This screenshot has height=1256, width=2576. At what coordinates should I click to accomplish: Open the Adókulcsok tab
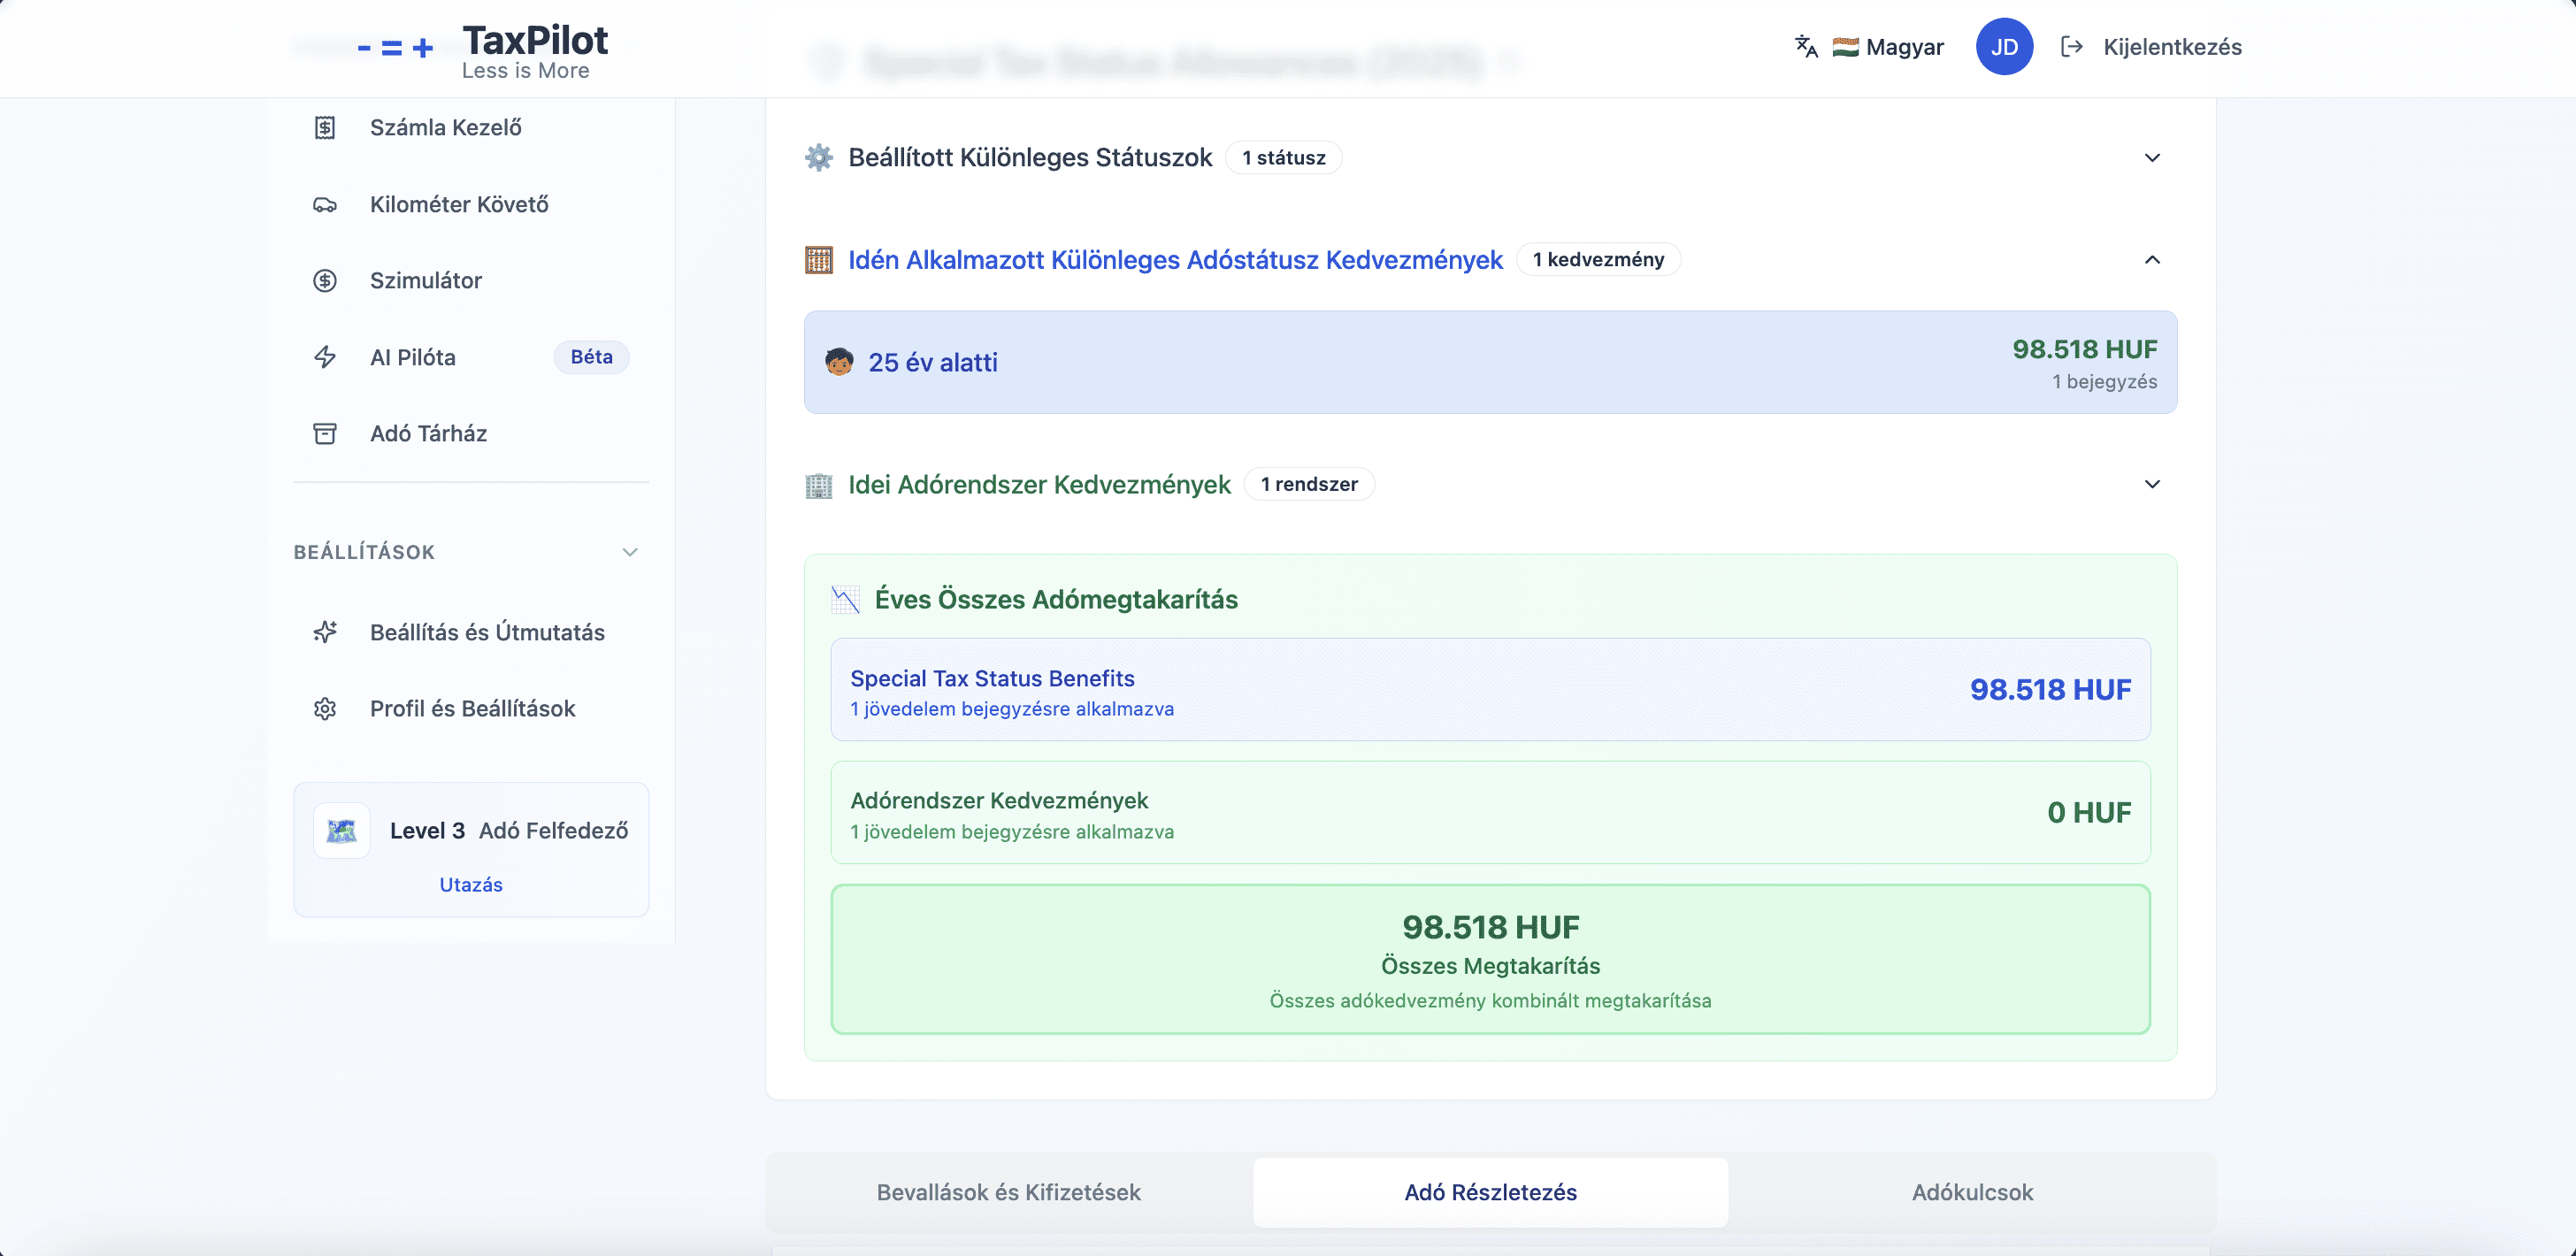click(1972, 1192)
